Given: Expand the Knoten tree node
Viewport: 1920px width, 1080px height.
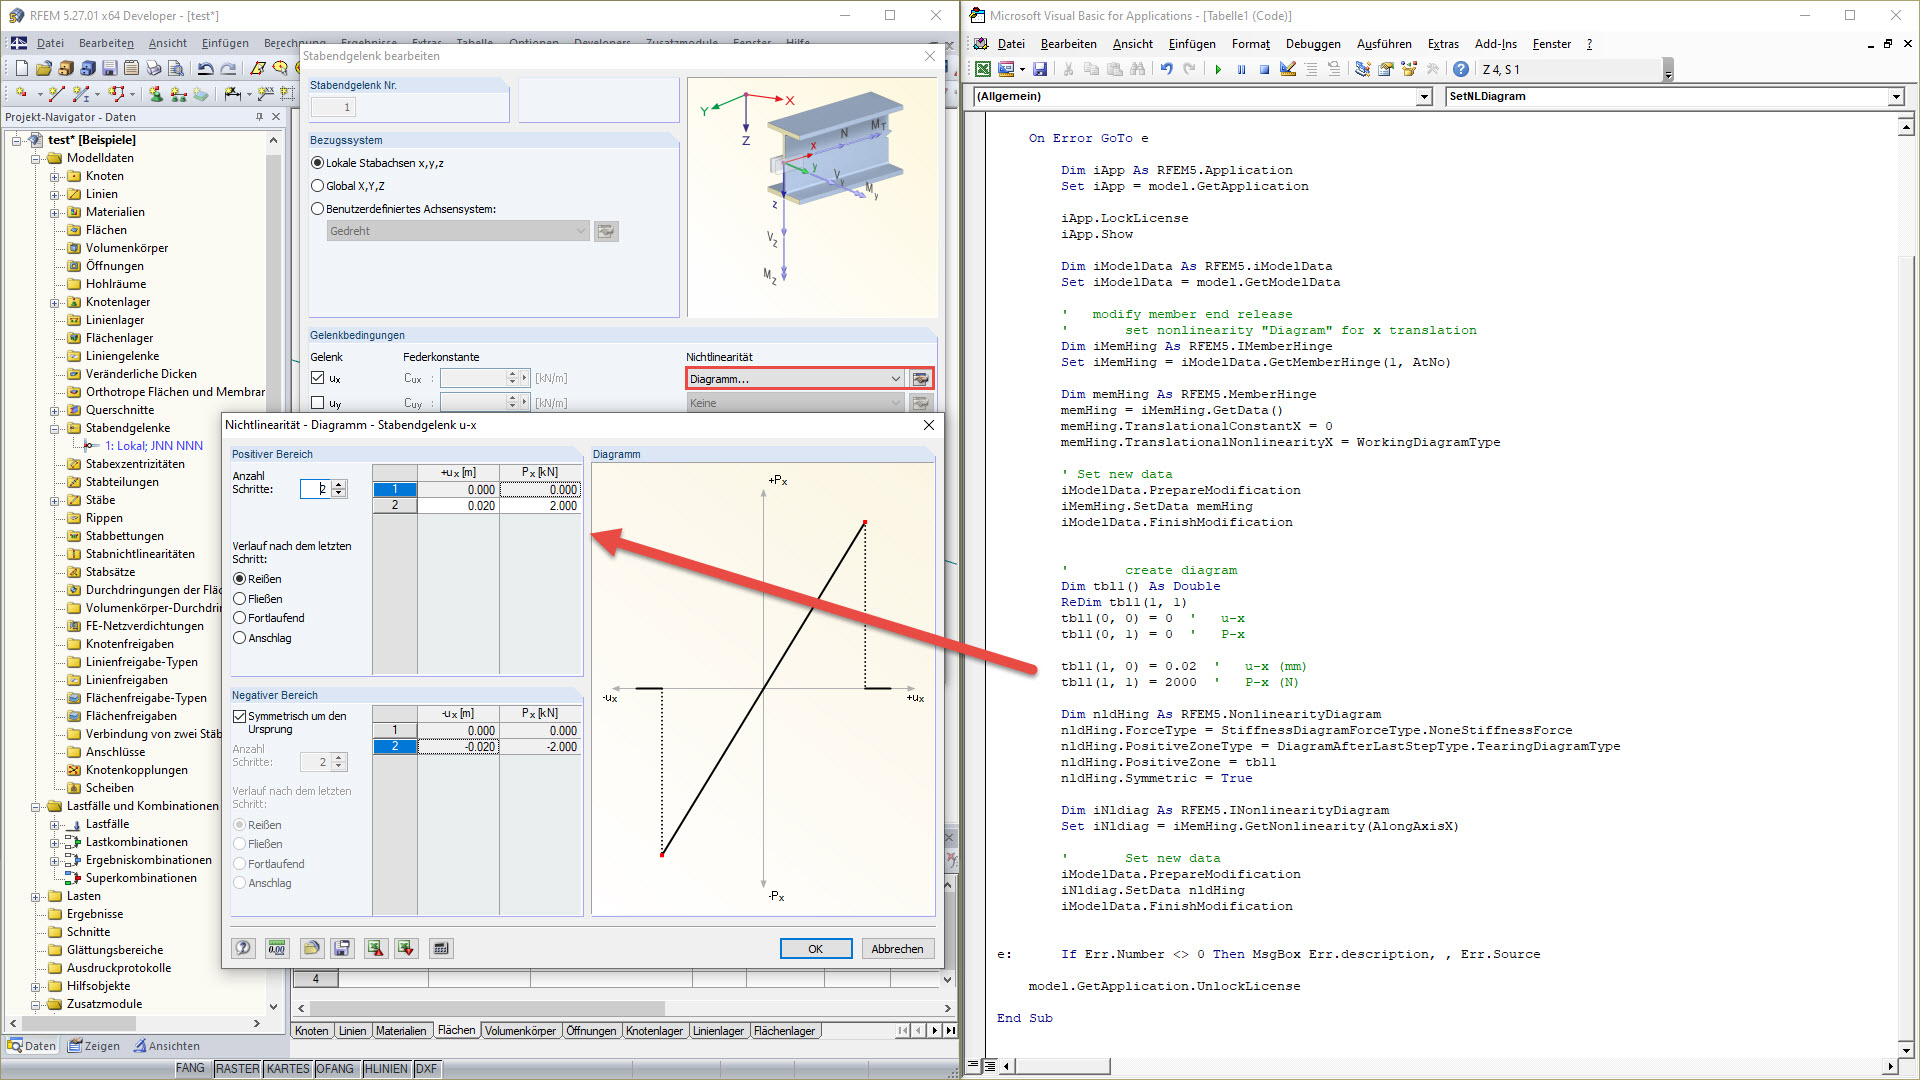Looking at the screenshot, I should click(55, 177).
